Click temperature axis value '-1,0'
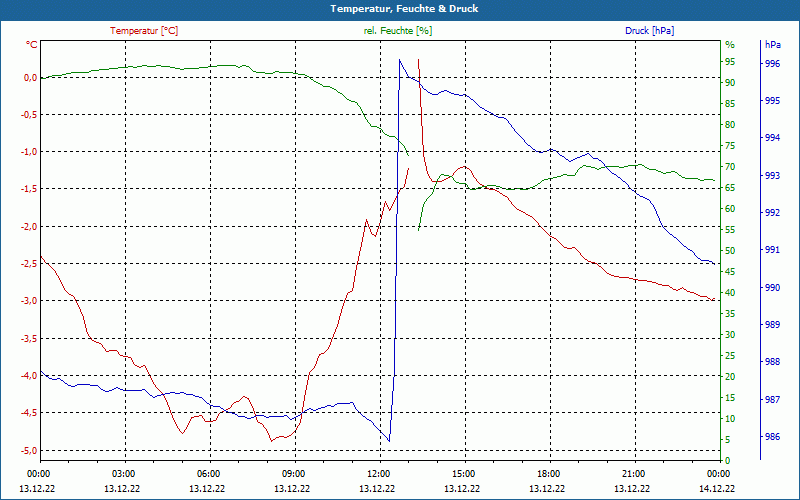This screenshot has width=800, height=500. [x=29, y=152]
